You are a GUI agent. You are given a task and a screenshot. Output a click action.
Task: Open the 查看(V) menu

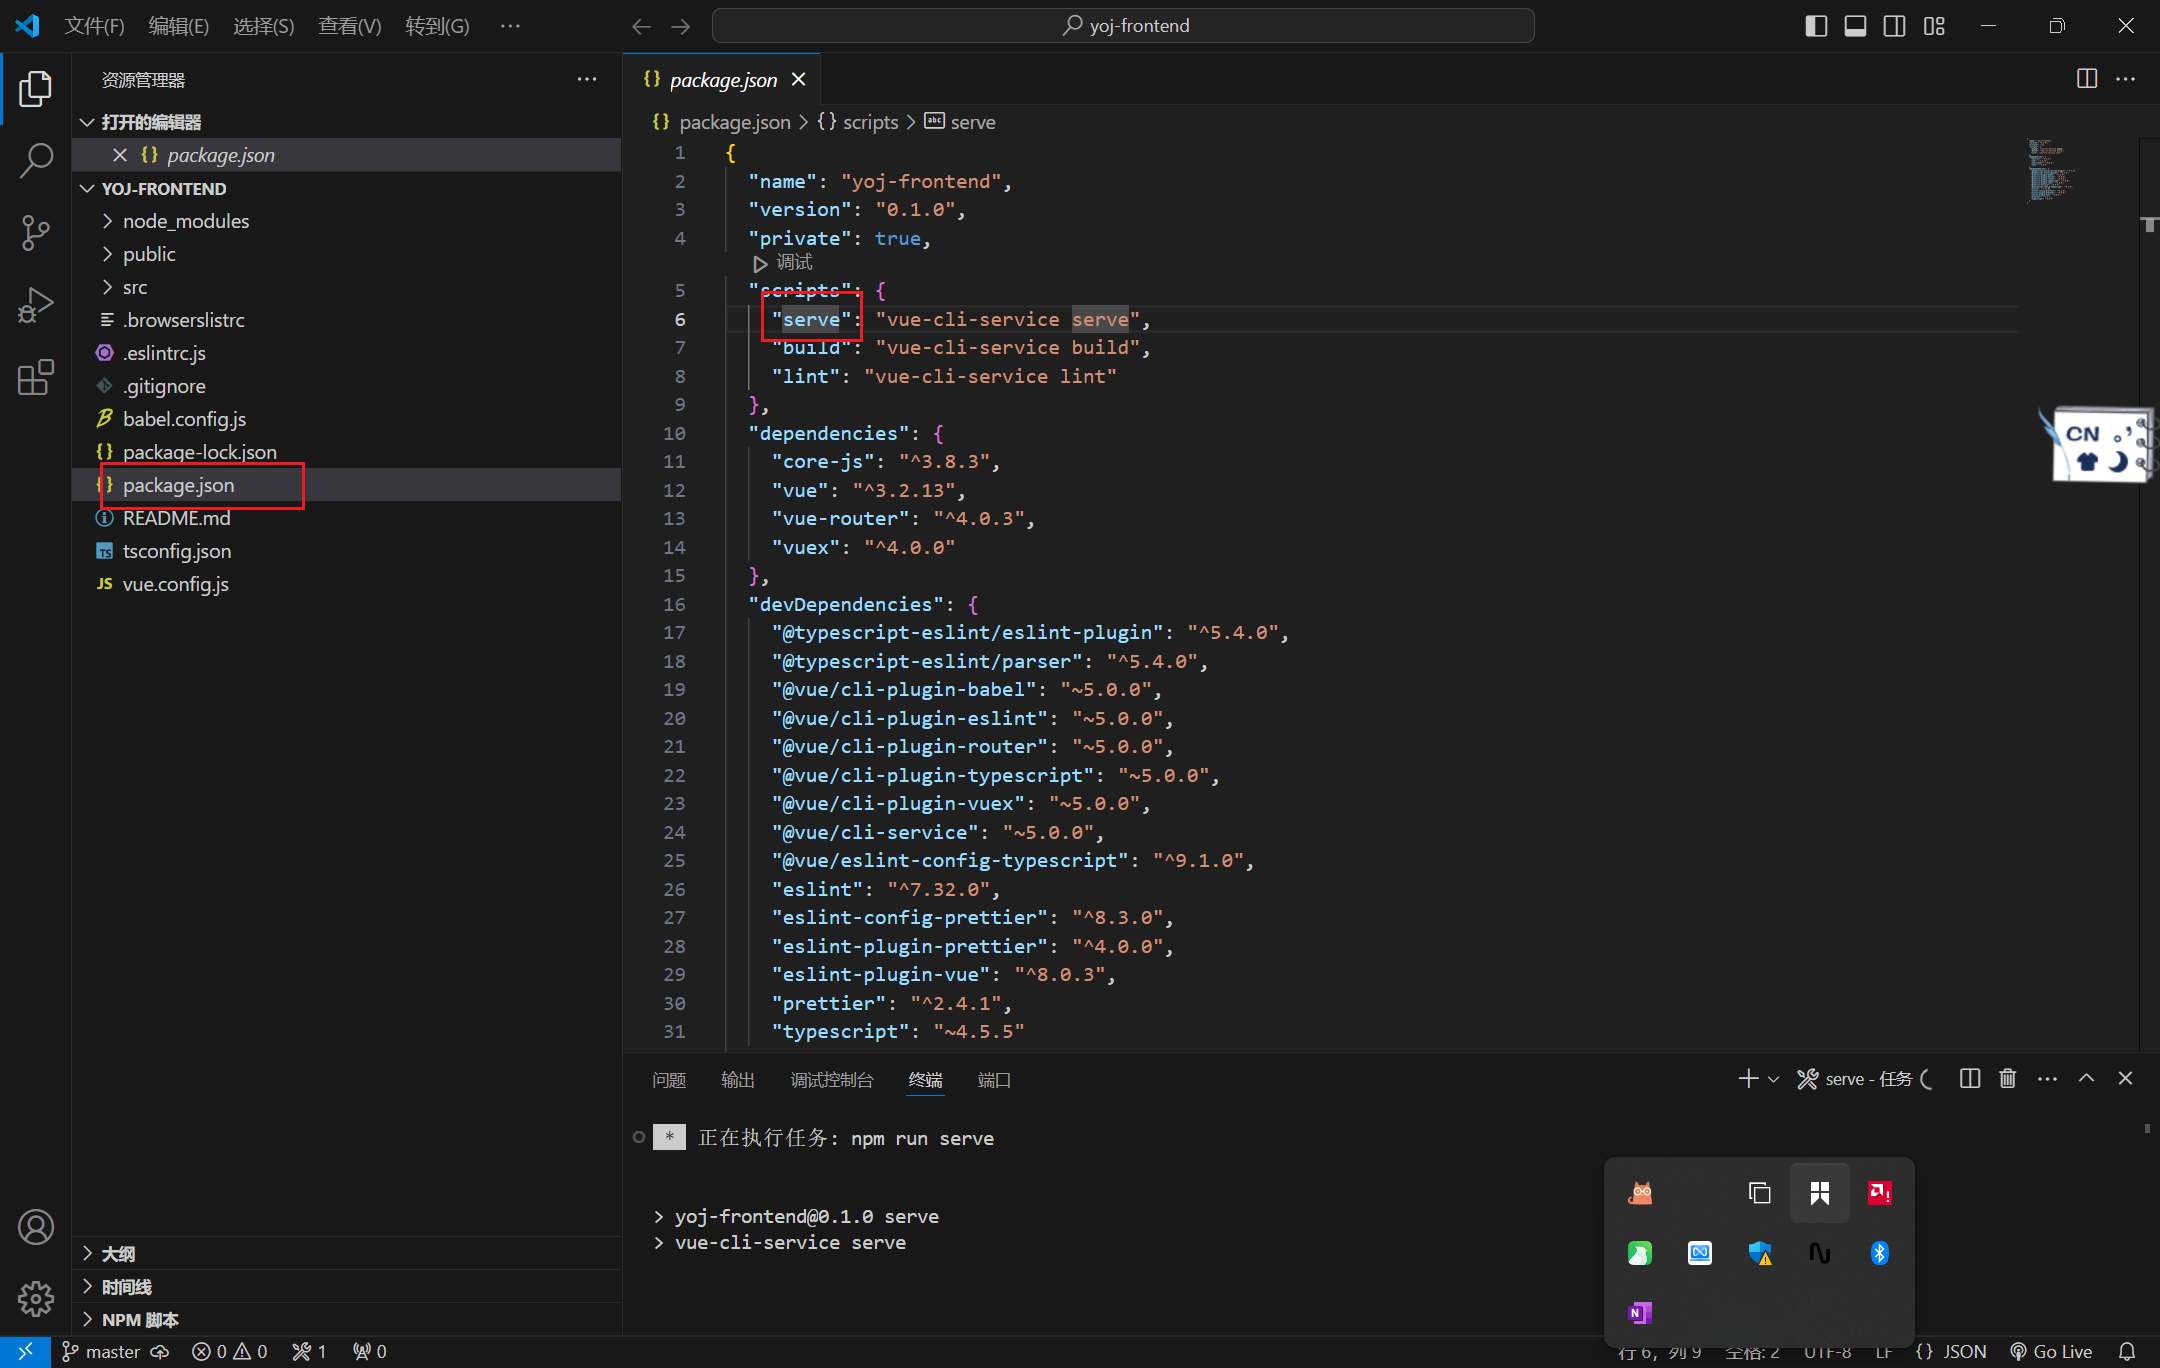click(350, 26)
